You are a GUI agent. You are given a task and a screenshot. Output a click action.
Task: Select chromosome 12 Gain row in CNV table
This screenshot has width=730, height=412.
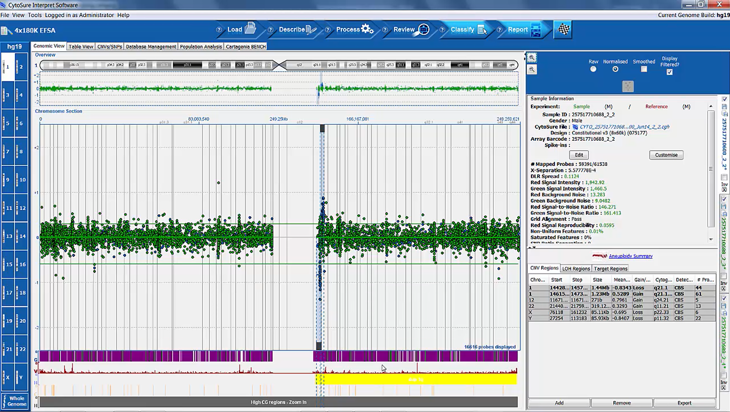[x=622, y=300]
